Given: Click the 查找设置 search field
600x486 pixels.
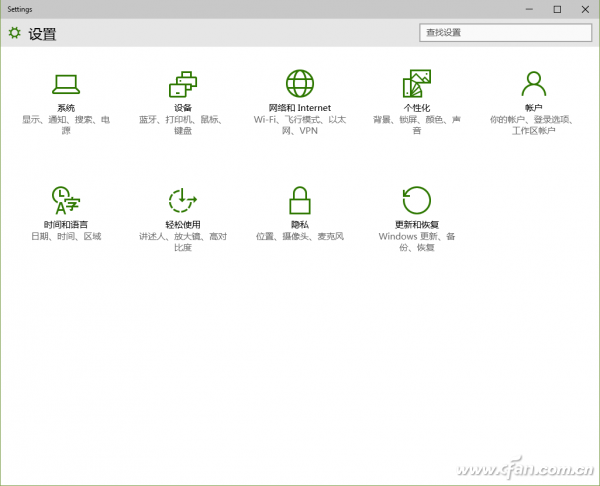Looking at the screenshot, I should [505, 33].
